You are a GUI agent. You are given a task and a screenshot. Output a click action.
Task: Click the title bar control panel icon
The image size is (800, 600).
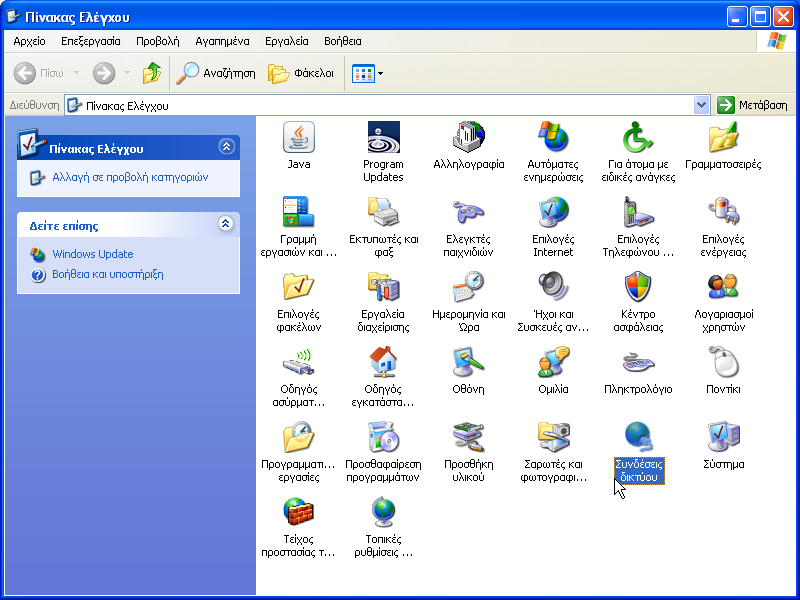click(12, 17)
